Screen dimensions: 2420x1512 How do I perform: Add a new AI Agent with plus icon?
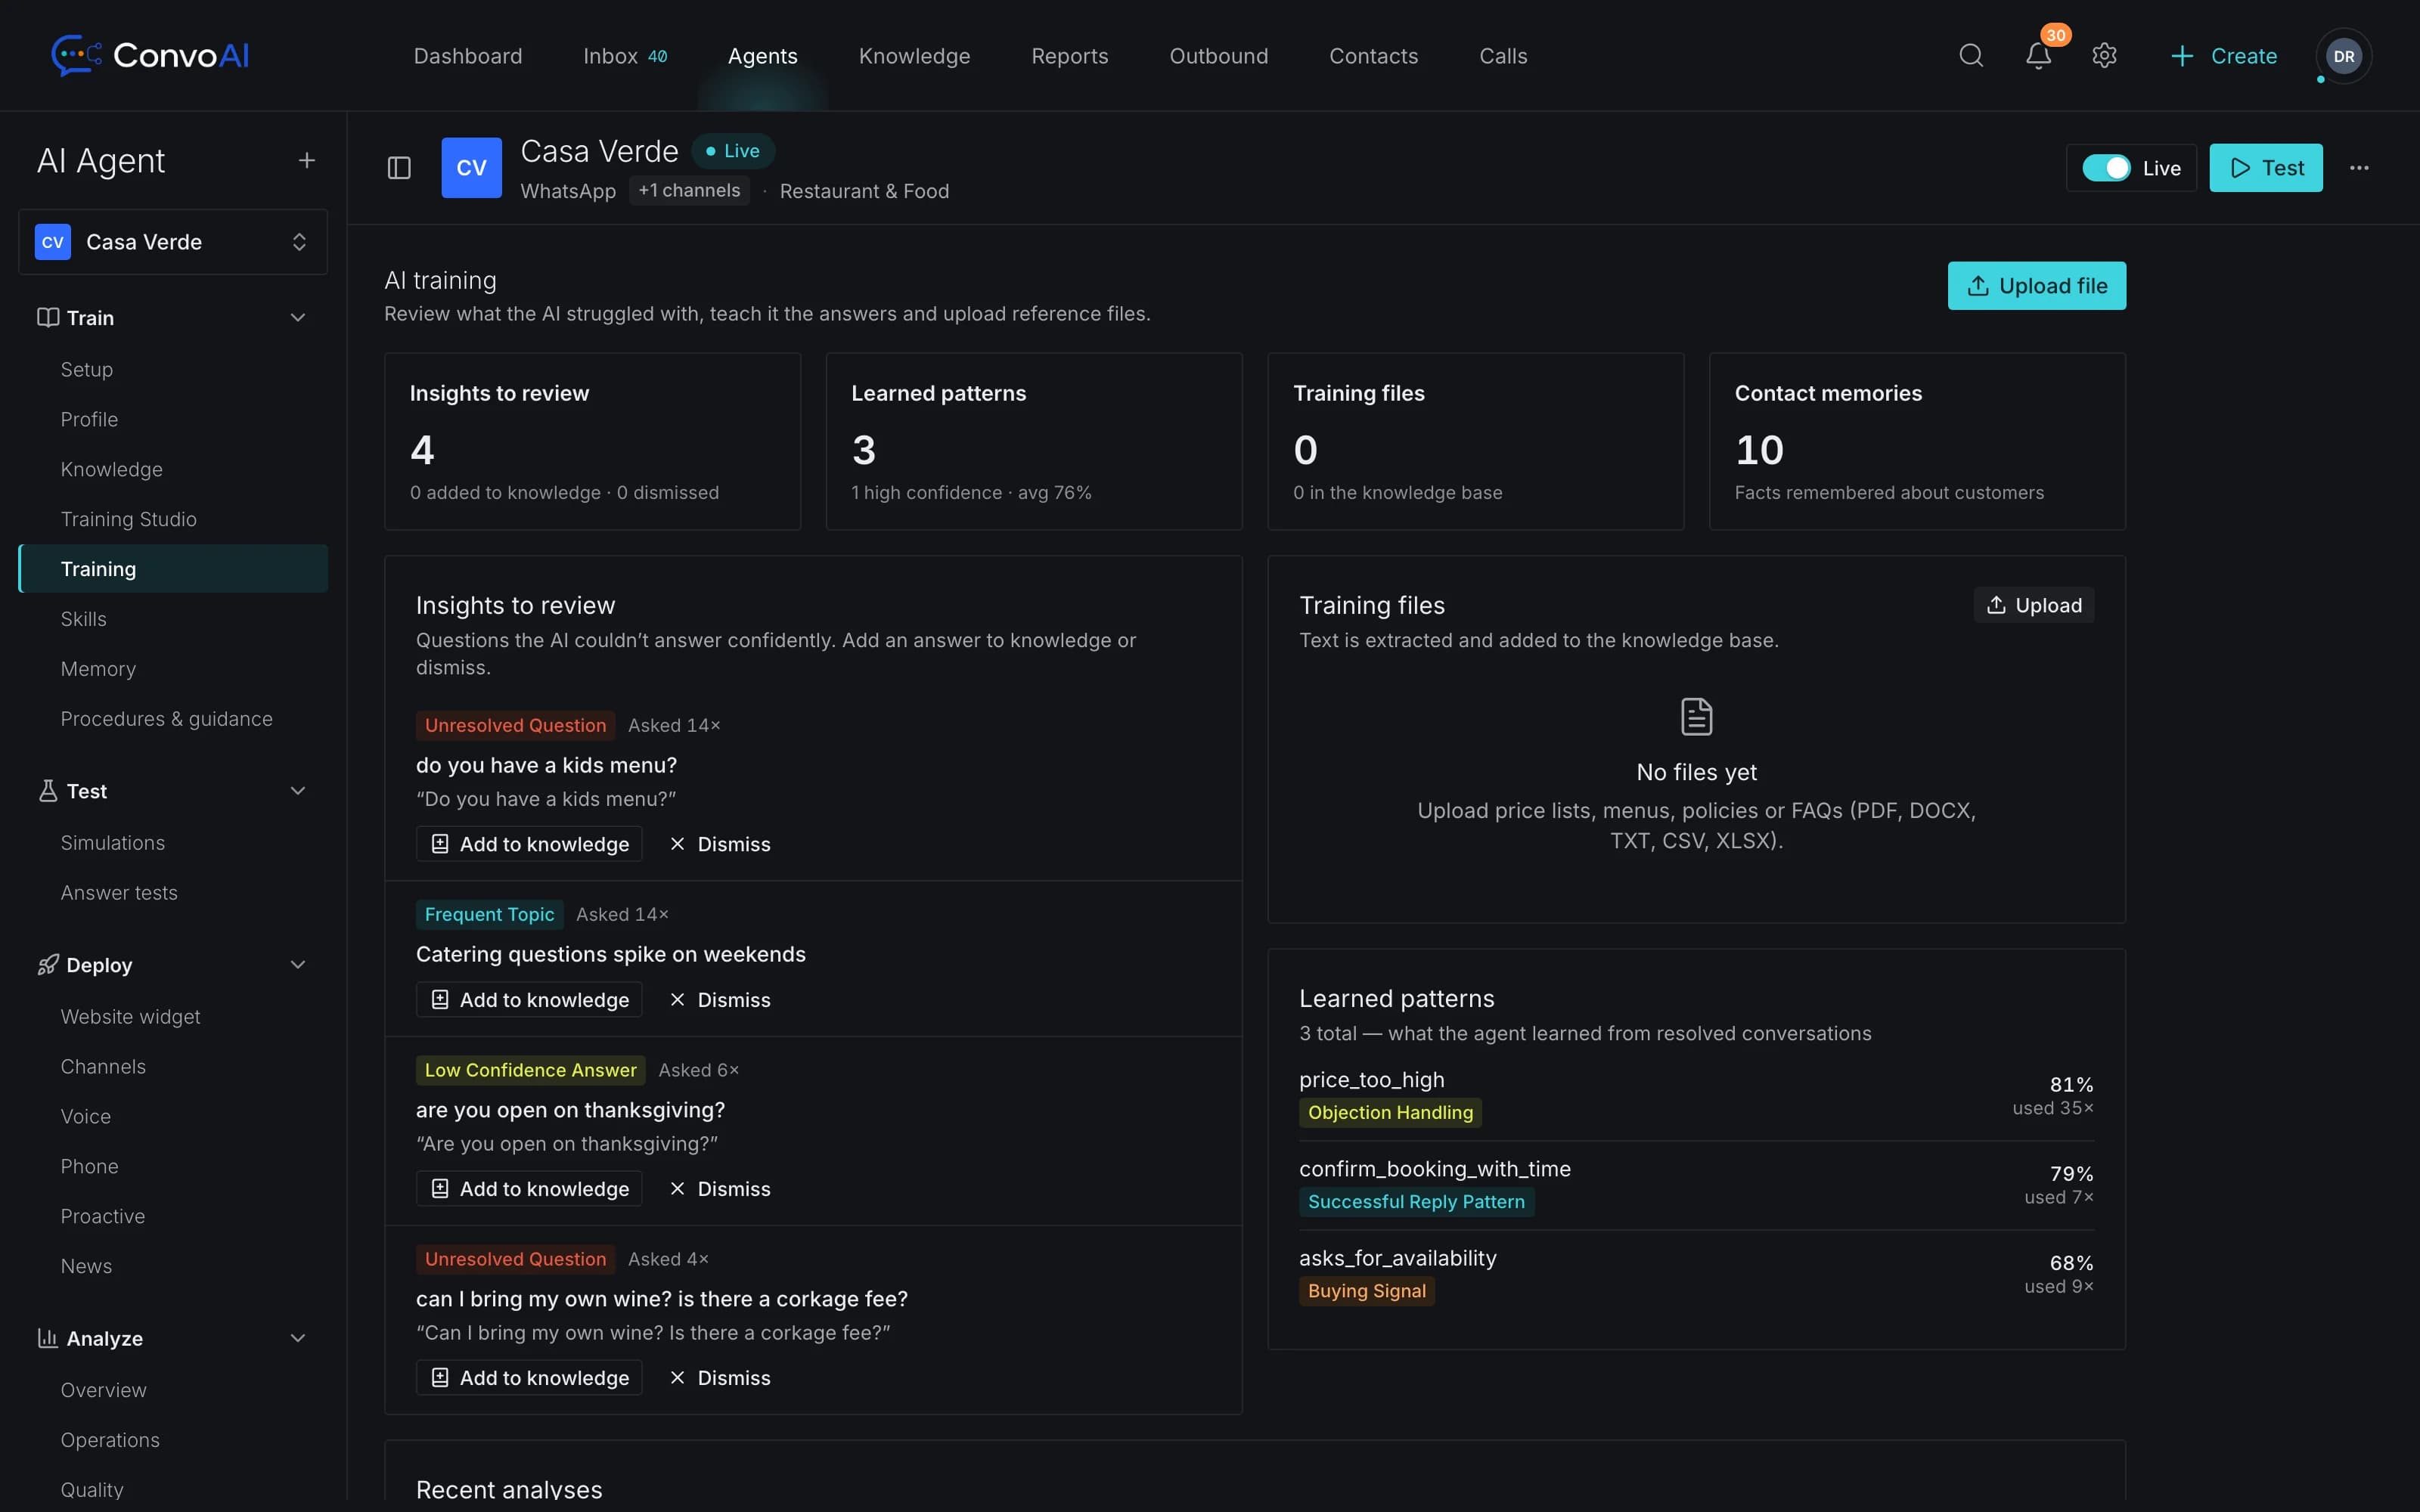click(307, 160)
